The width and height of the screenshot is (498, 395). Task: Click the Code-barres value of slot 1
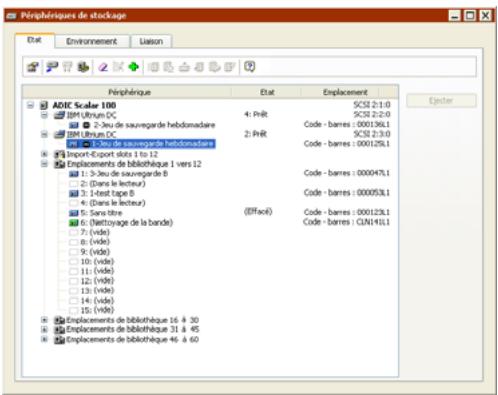coord(347,173)
